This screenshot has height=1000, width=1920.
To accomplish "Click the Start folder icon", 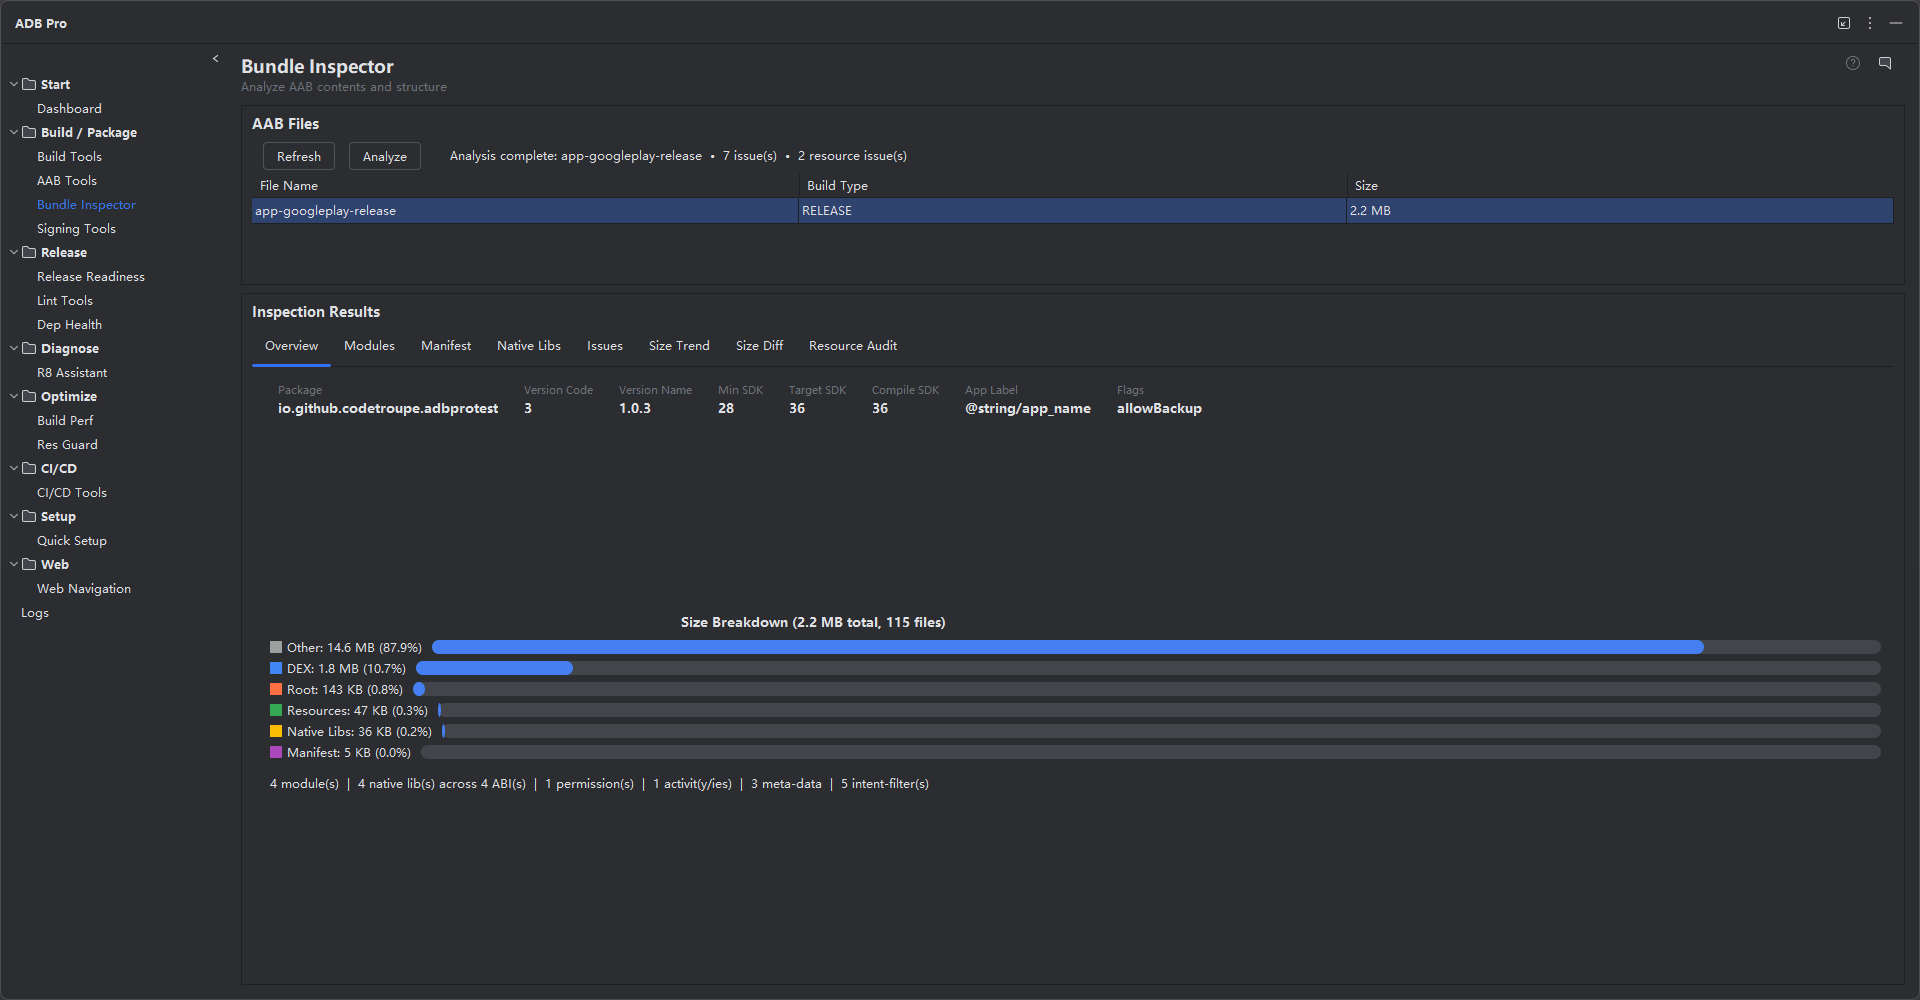I will coord(30,84).
